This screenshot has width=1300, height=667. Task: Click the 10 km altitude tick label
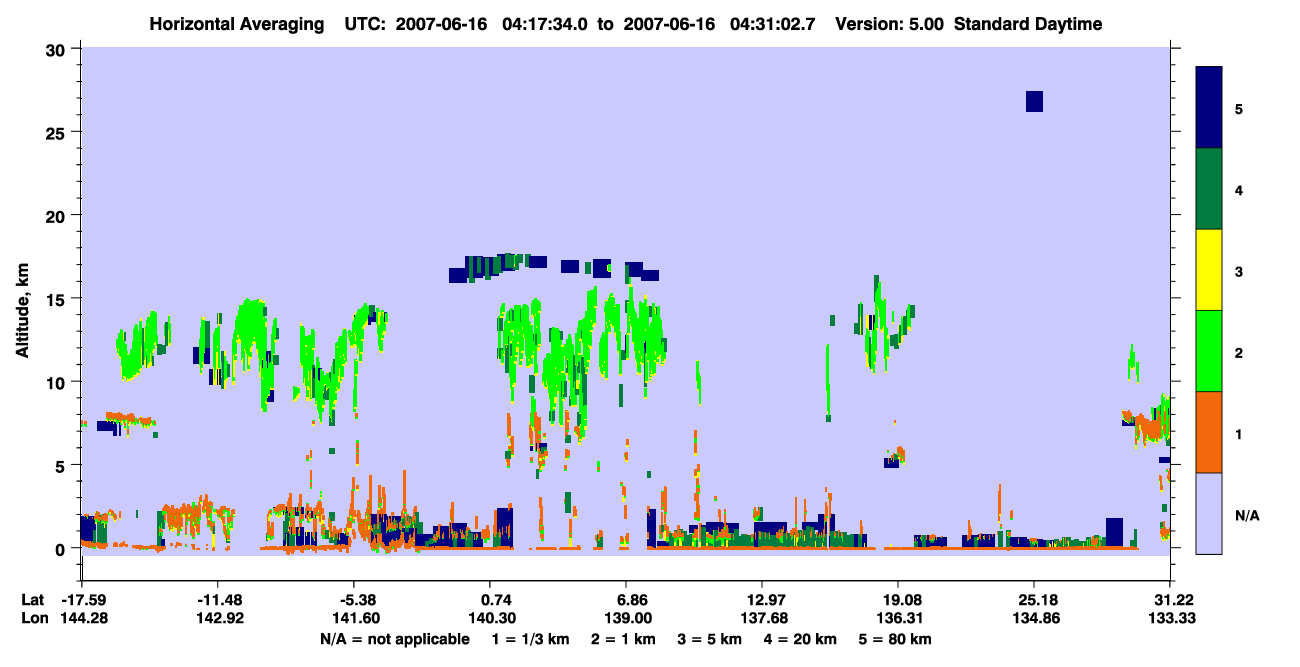pyautogui.click(x=58, y=382)
